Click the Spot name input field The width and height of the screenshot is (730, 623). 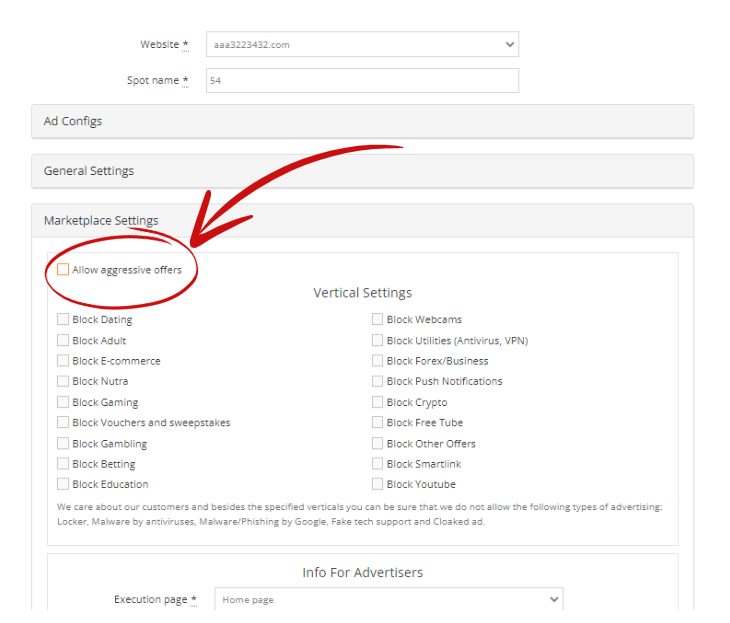[362, 81]
